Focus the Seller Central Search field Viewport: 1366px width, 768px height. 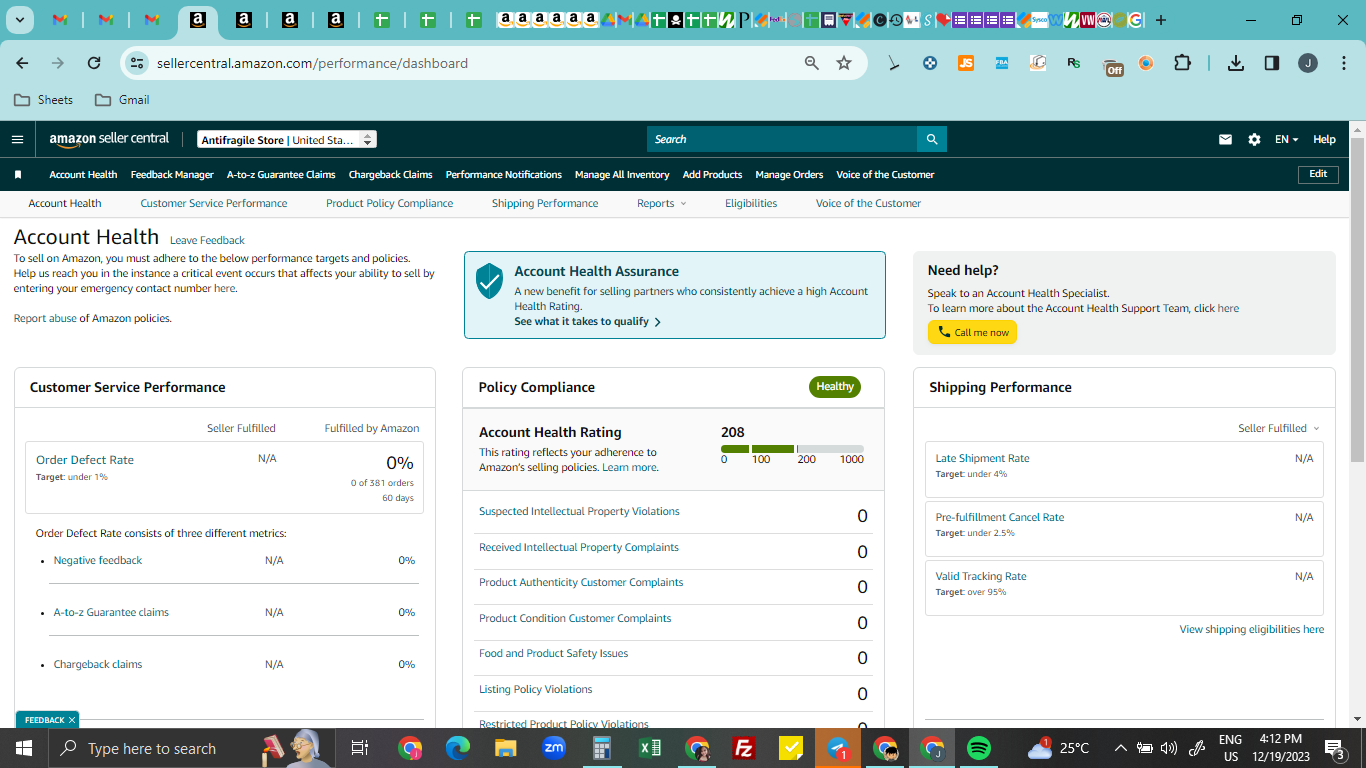[x=782, y=139]
